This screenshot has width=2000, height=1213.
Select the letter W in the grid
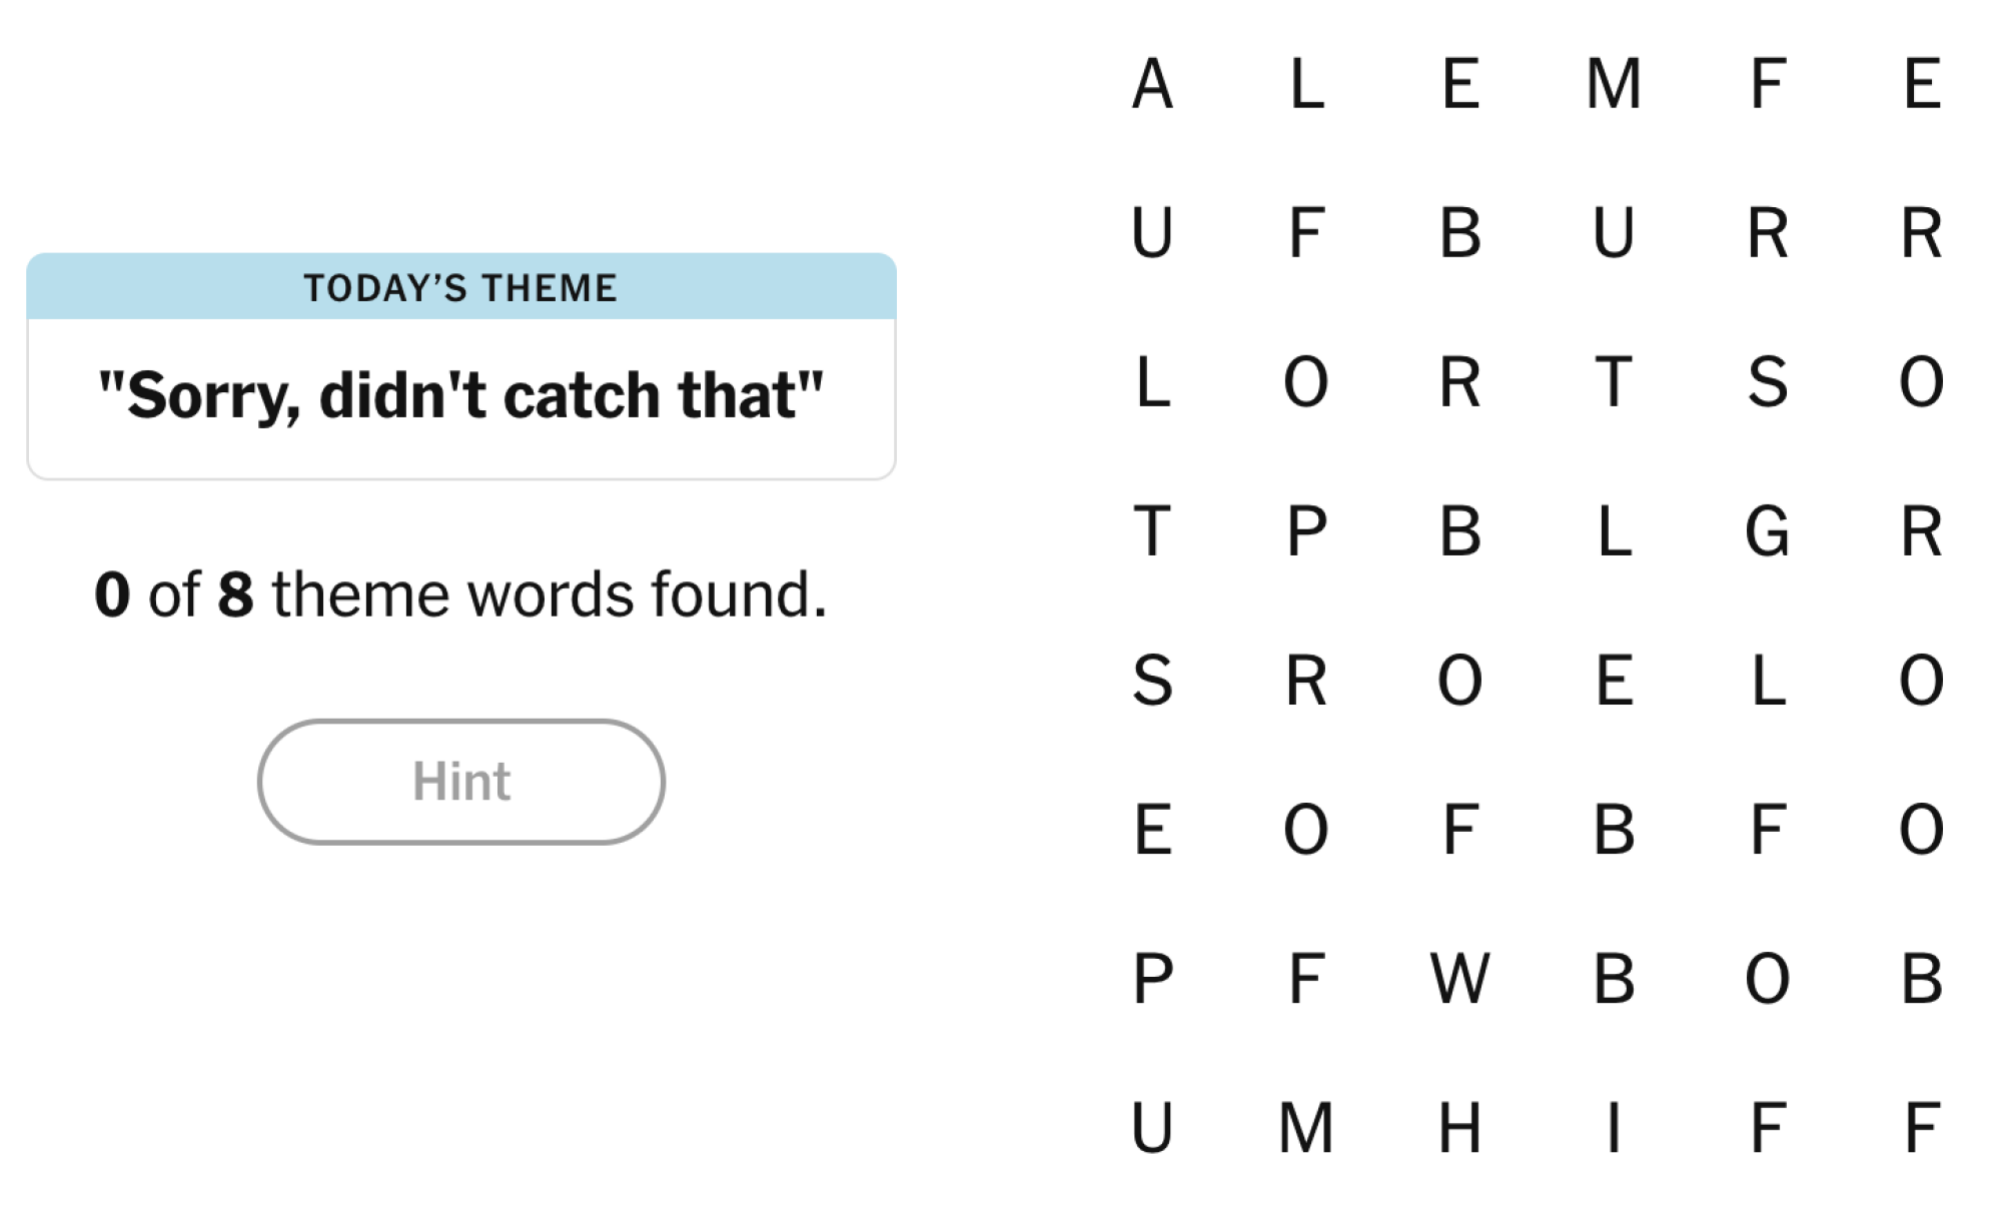pos(1460,978)
